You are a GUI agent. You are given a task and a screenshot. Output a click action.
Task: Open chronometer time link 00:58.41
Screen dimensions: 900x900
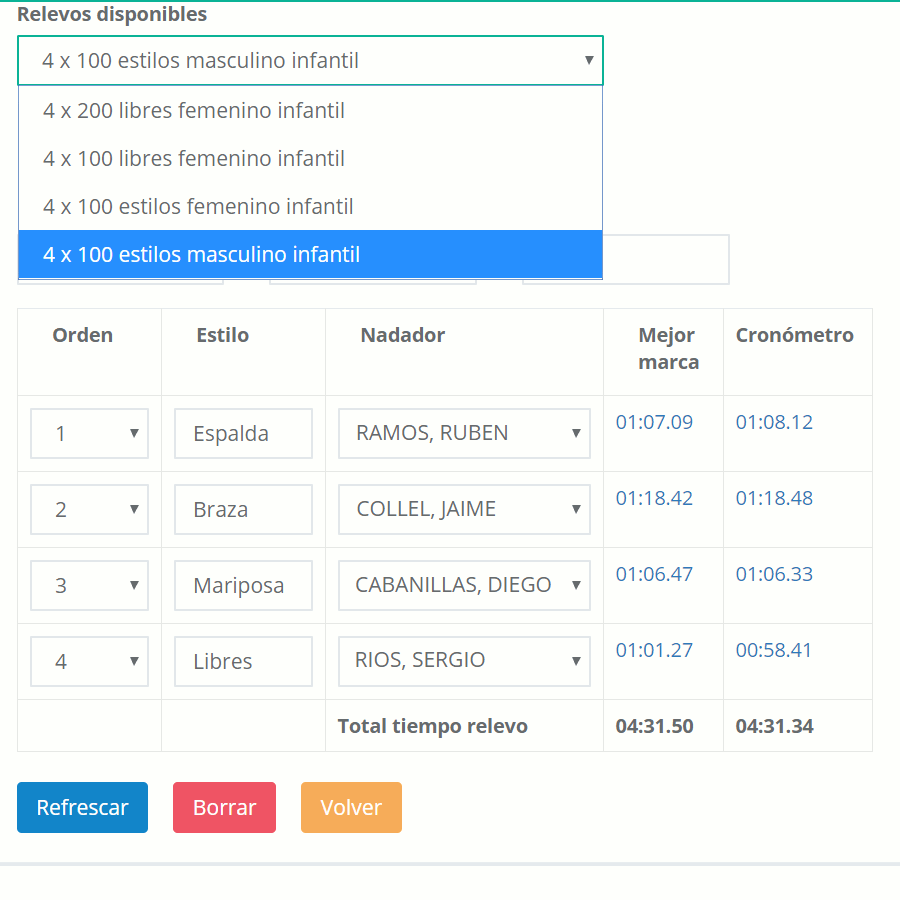pyautogui.click(x=774, y=650)
